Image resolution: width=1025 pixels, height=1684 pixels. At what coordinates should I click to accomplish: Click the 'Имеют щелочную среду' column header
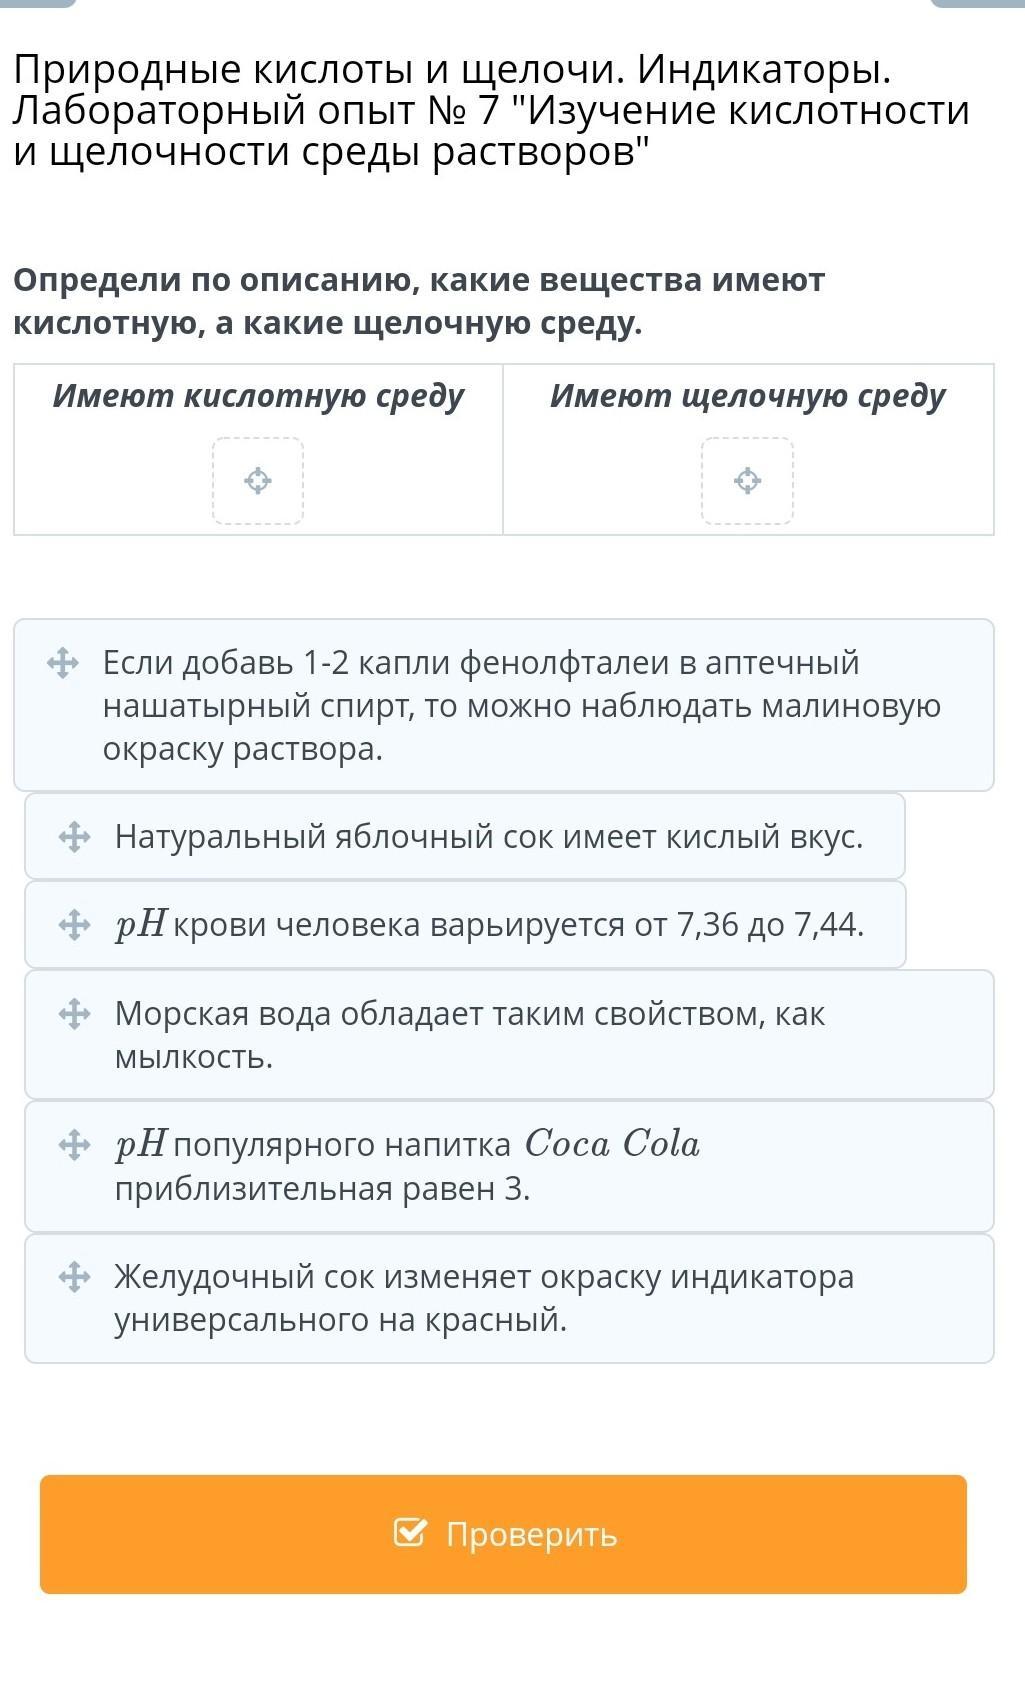pos(747,397)
